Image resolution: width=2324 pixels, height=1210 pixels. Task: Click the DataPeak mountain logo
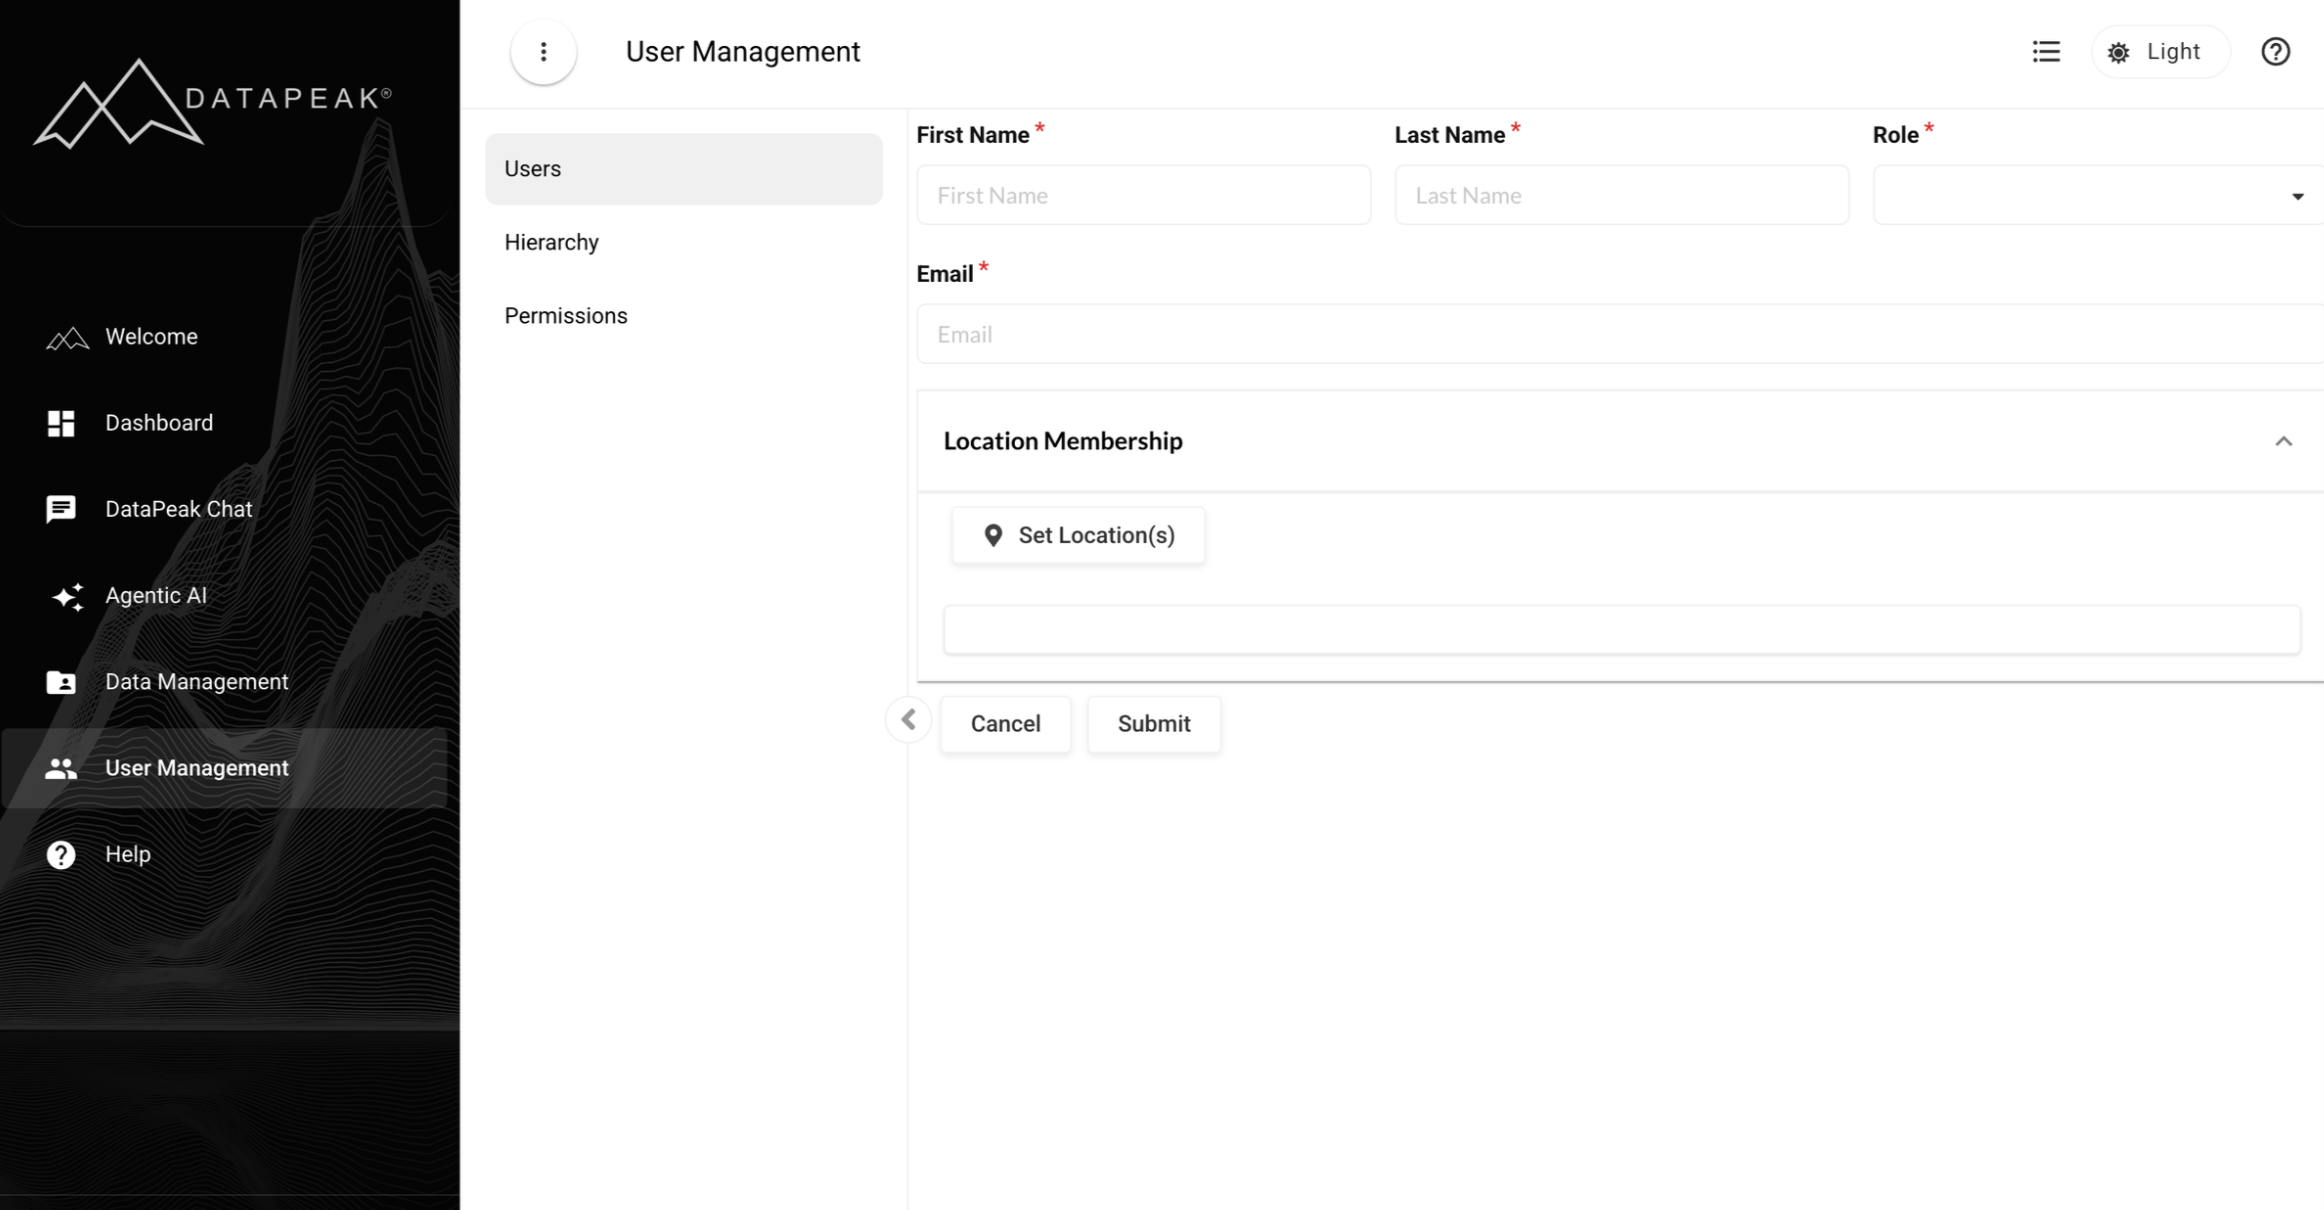[213, 103]
